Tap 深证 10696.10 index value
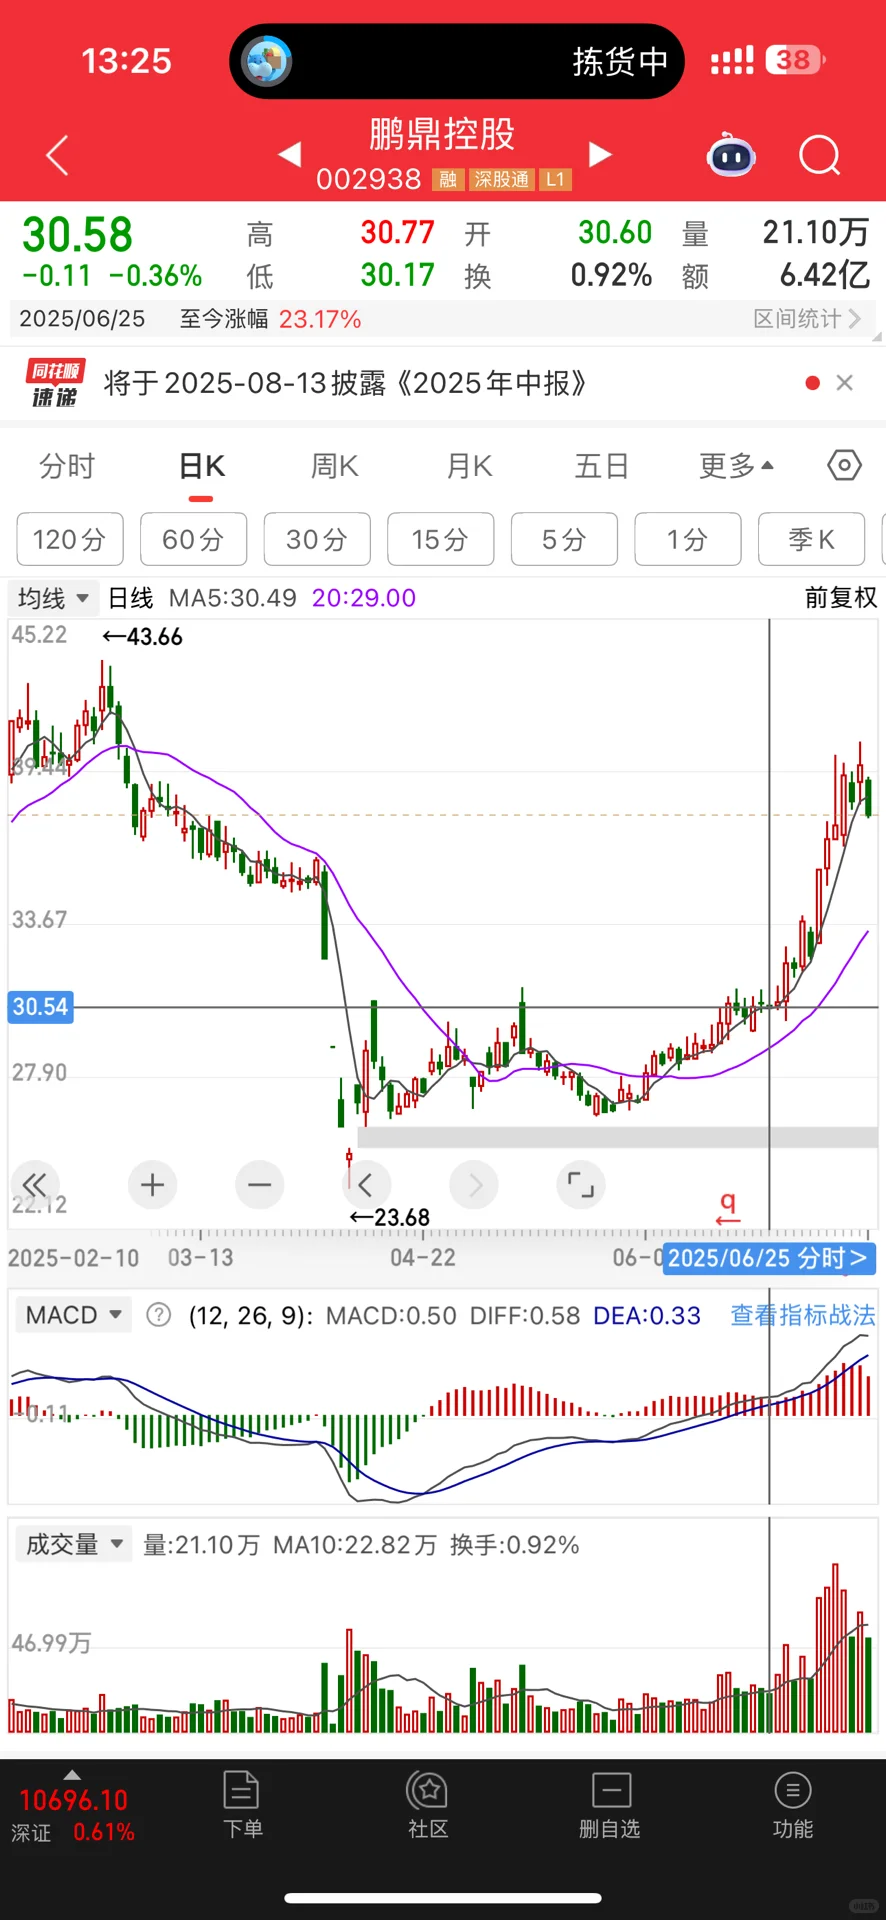Screen dimensions: 886x1920 [x=73, y=1801]
